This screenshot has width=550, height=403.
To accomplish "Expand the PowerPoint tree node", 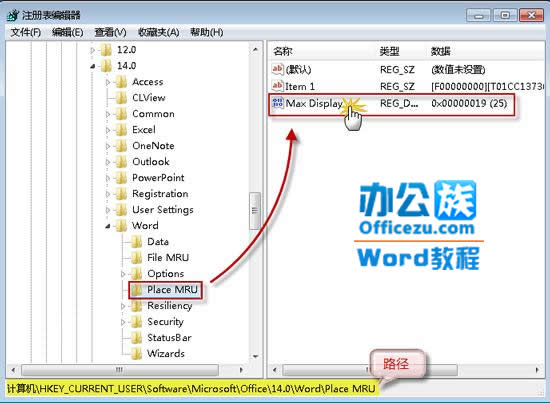I will pos(108,178).
